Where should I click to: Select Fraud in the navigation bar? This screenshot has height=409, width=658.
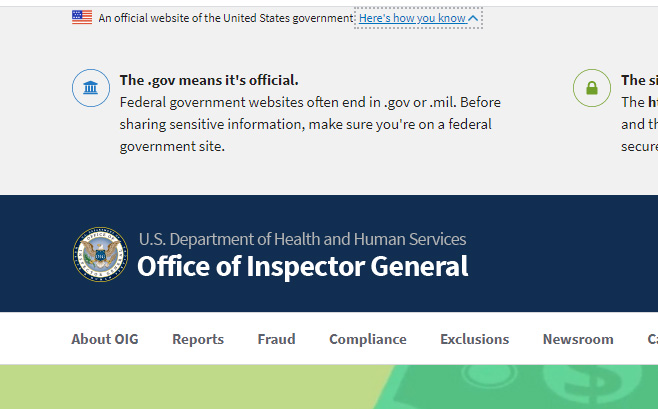pos(276,339)
